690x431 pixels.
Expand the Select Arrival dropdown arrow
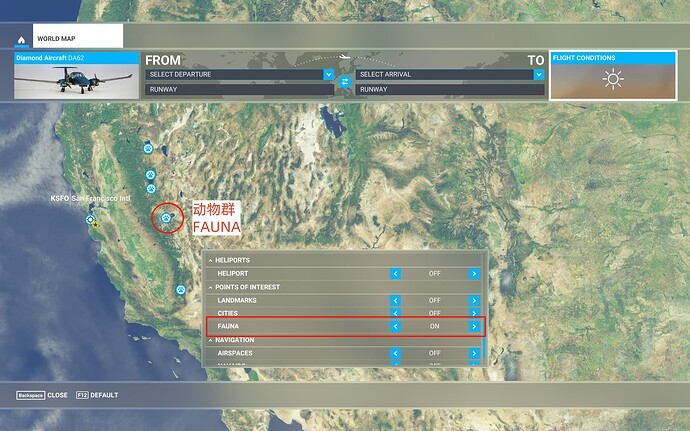click(539, 74)
